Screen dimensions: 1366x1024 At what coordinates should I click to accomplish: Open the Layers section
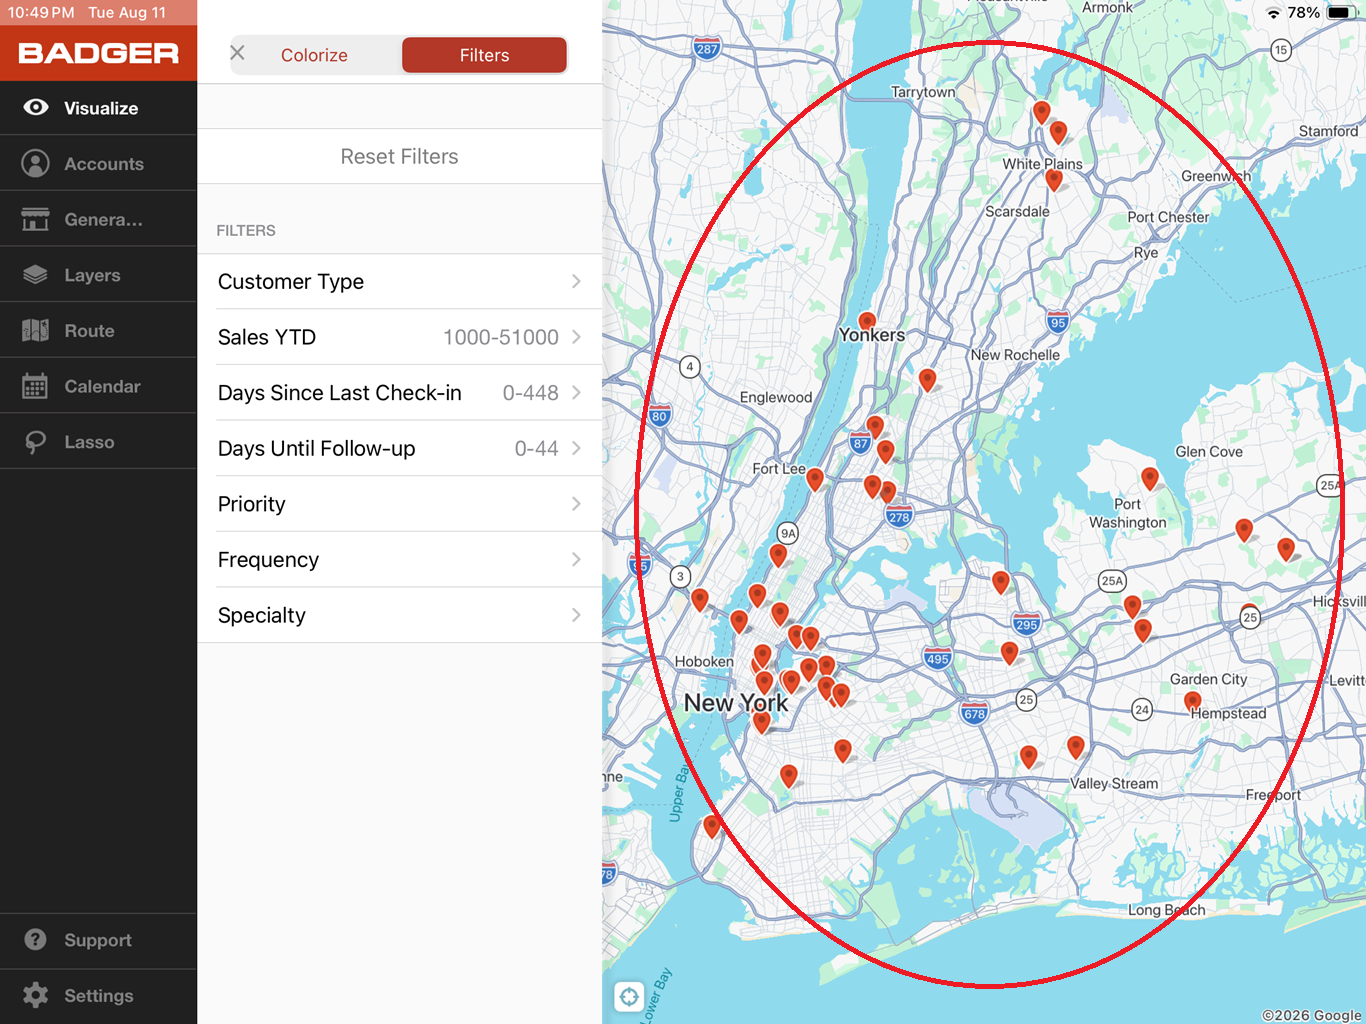click(98, 275)
